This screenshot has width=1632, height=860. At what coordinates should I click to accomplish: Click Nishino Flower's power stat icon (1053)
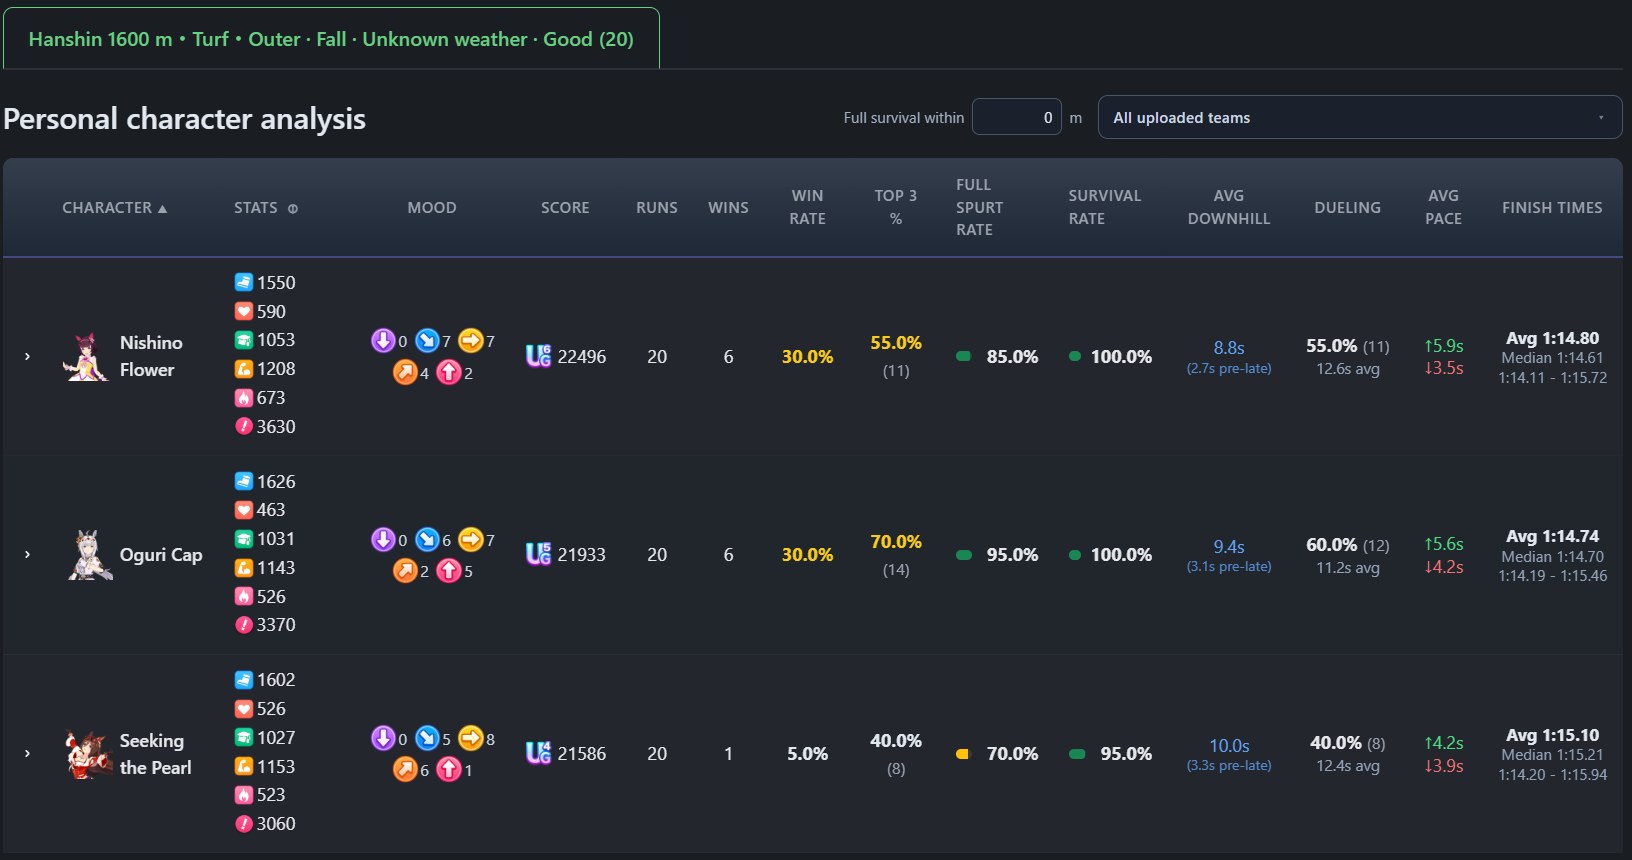point(244,340)
